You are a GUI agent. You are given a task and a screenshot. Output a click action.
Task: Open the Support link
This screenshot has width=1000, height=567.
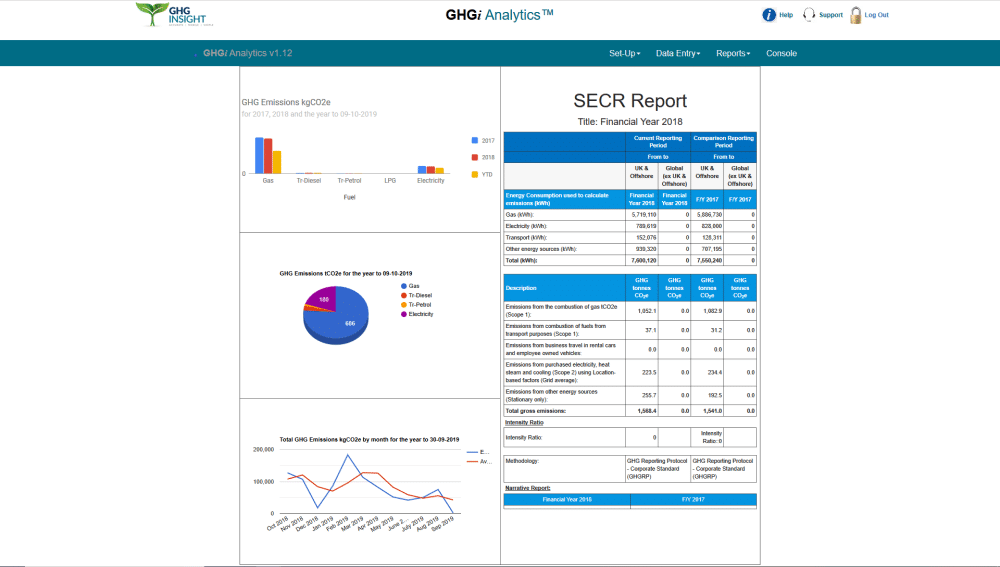coord(830,15)
